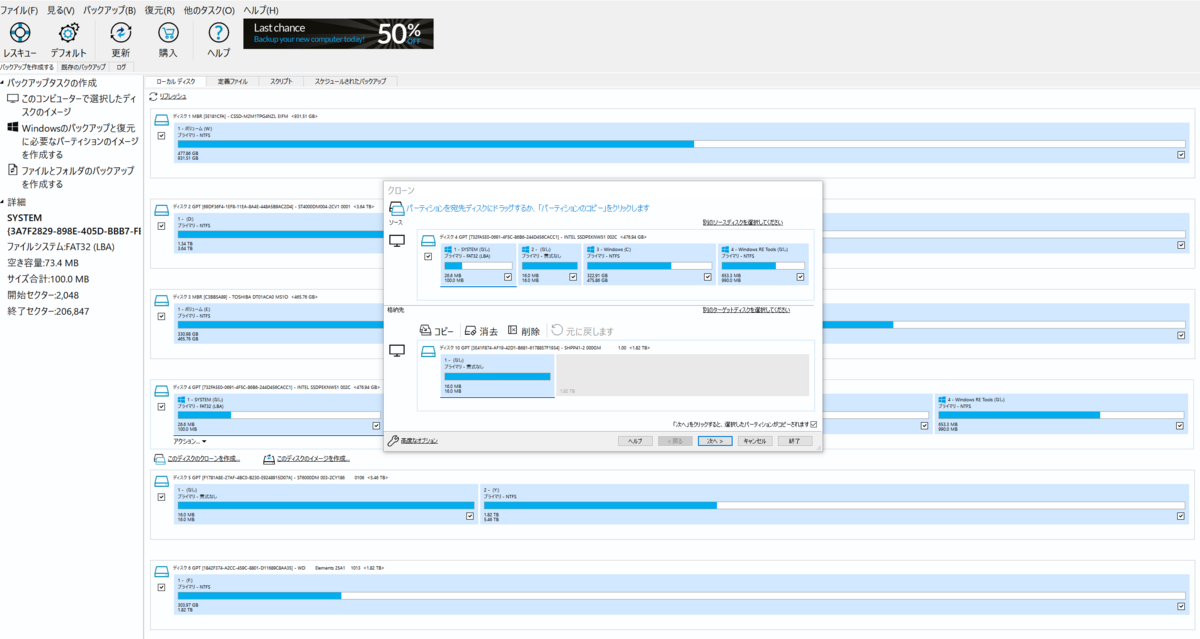The width and height of the screenshot is (1200, 639).
Task: Click the monitor icon beside 格納先 section
Action: [x=397, y=351]
